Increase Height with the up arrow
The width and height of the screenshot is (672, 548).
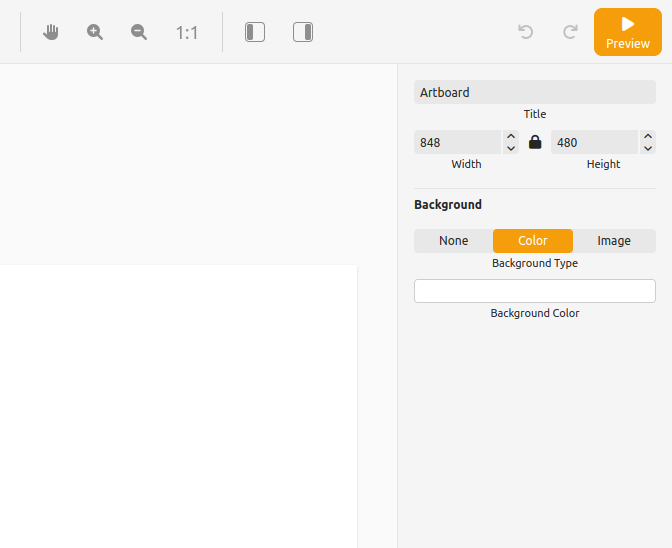pos(648,136)
